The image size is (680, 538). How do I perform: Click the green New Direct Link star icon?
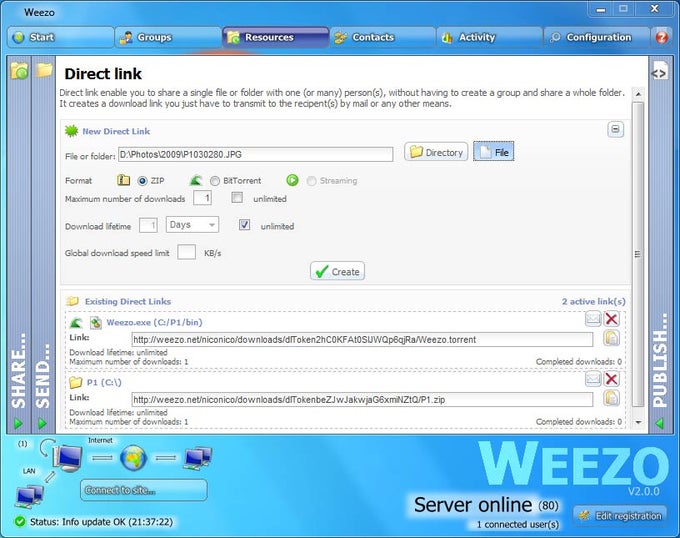coord(71,131)
